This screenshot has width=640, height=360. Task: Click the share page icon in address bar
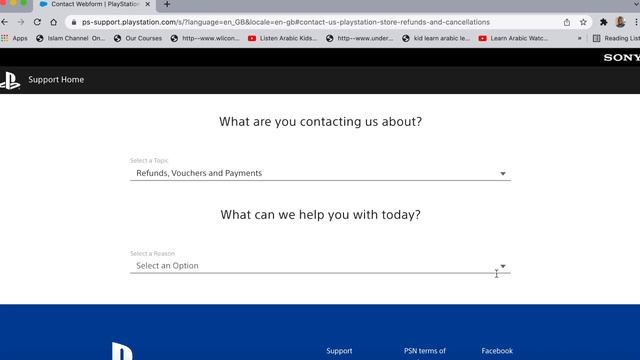[567, 22]
